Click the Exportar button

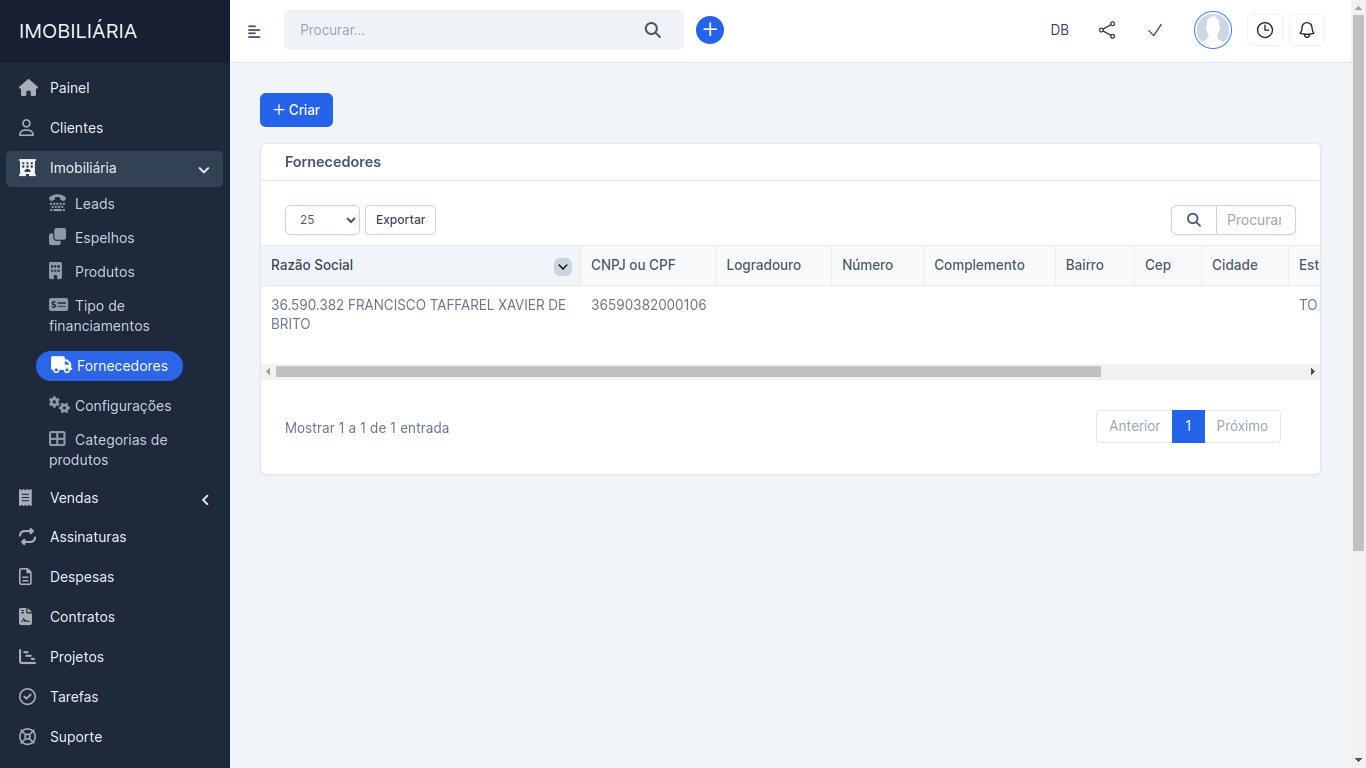pos(400,220)
